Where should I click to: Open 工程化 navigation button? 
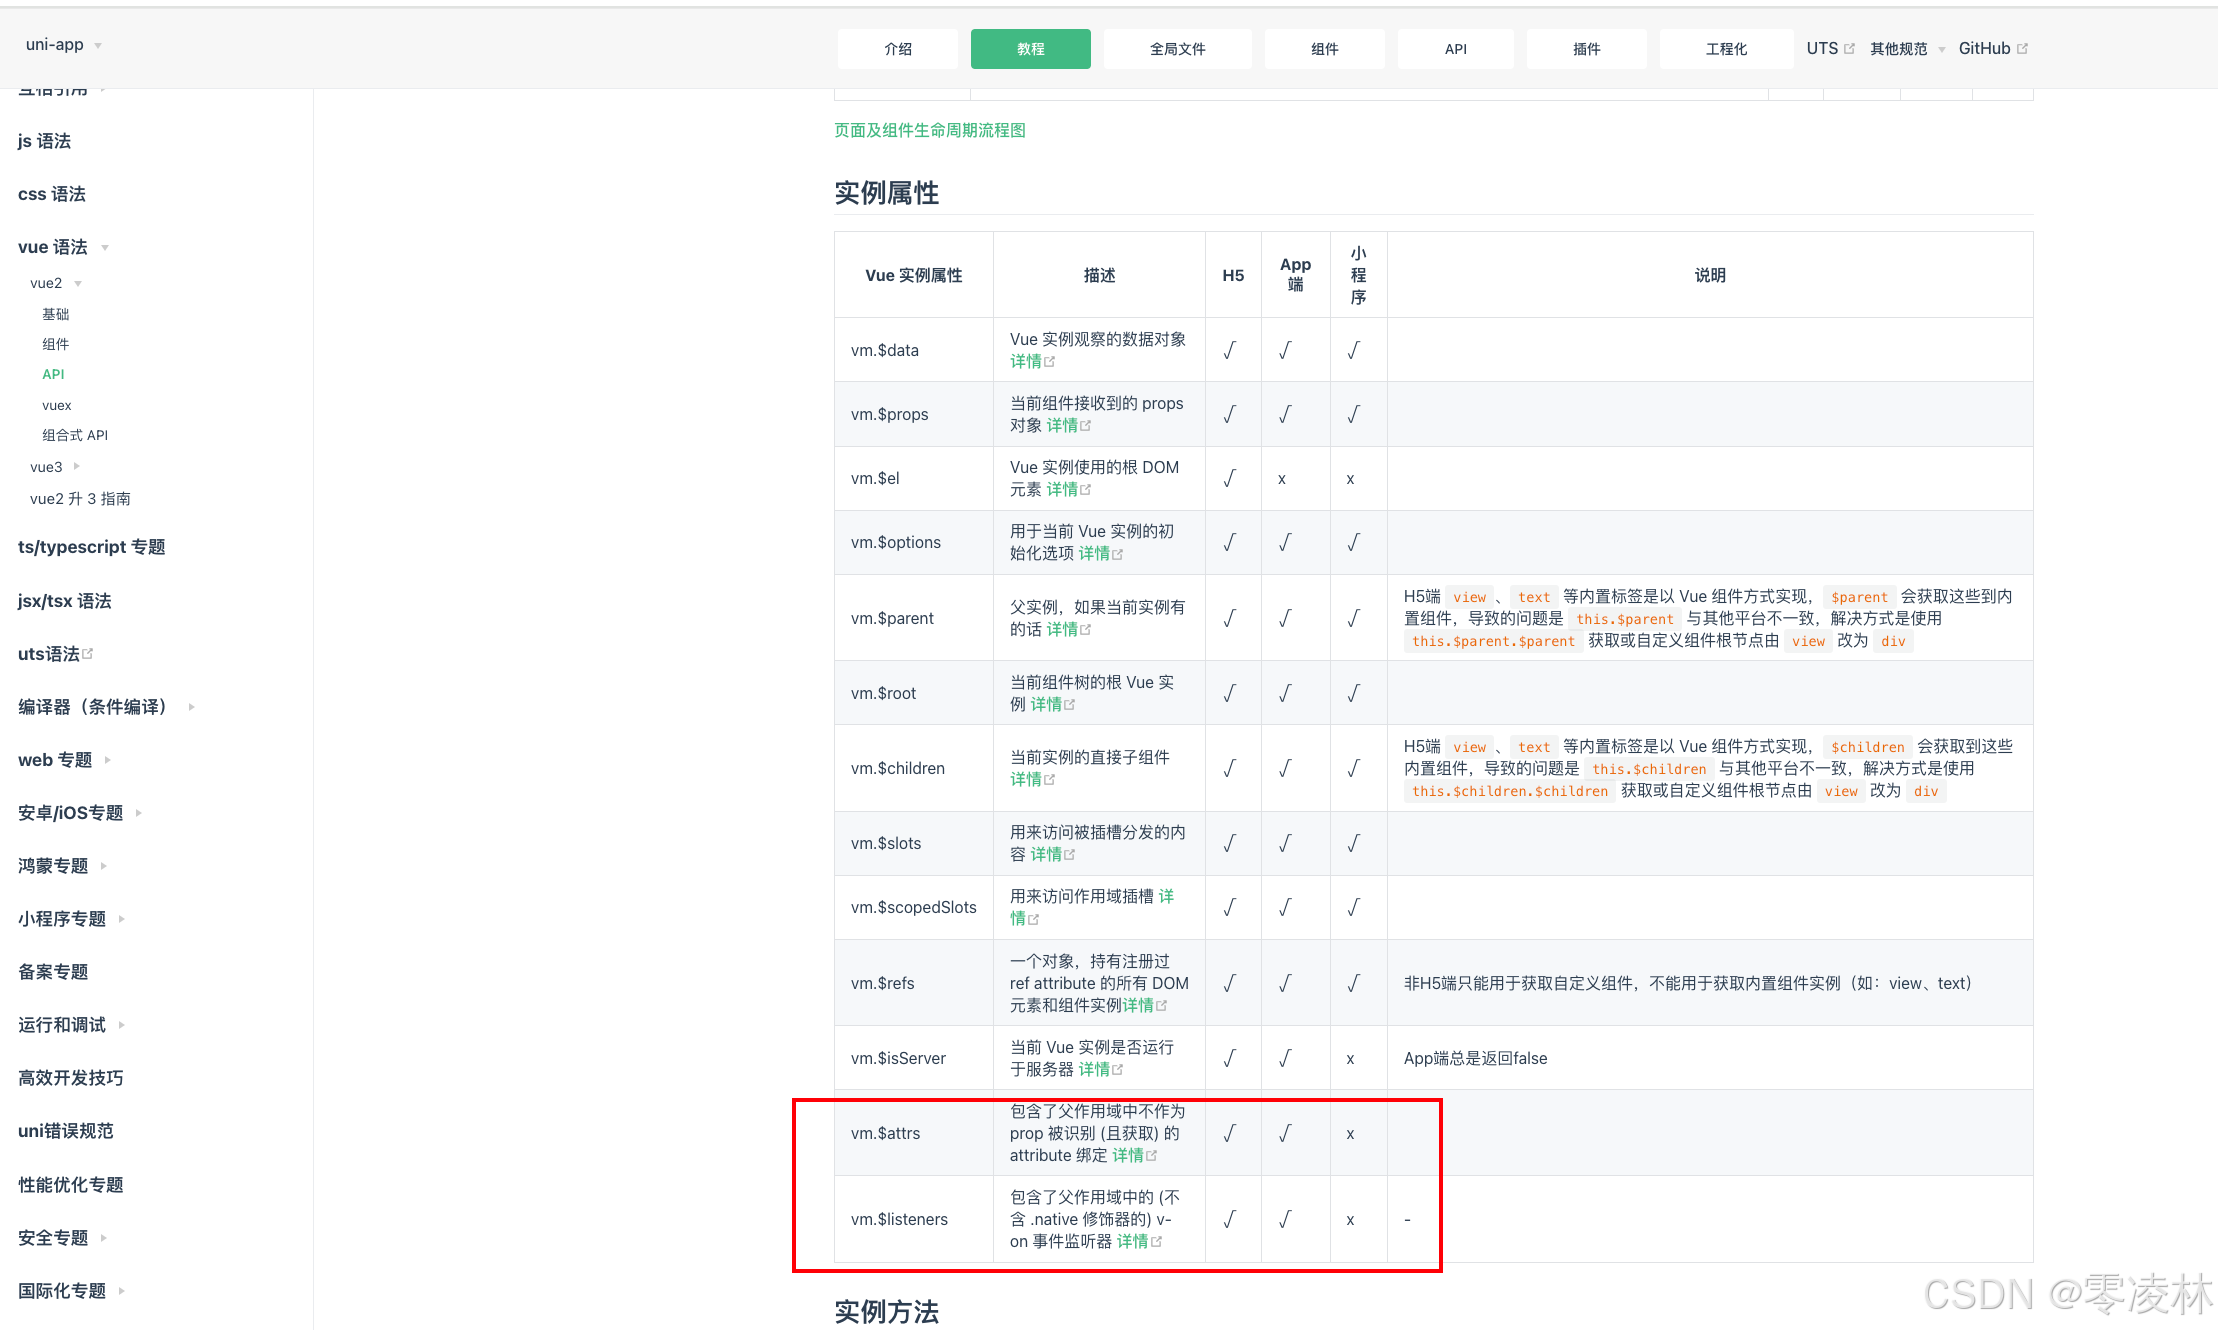[1725, 49]
